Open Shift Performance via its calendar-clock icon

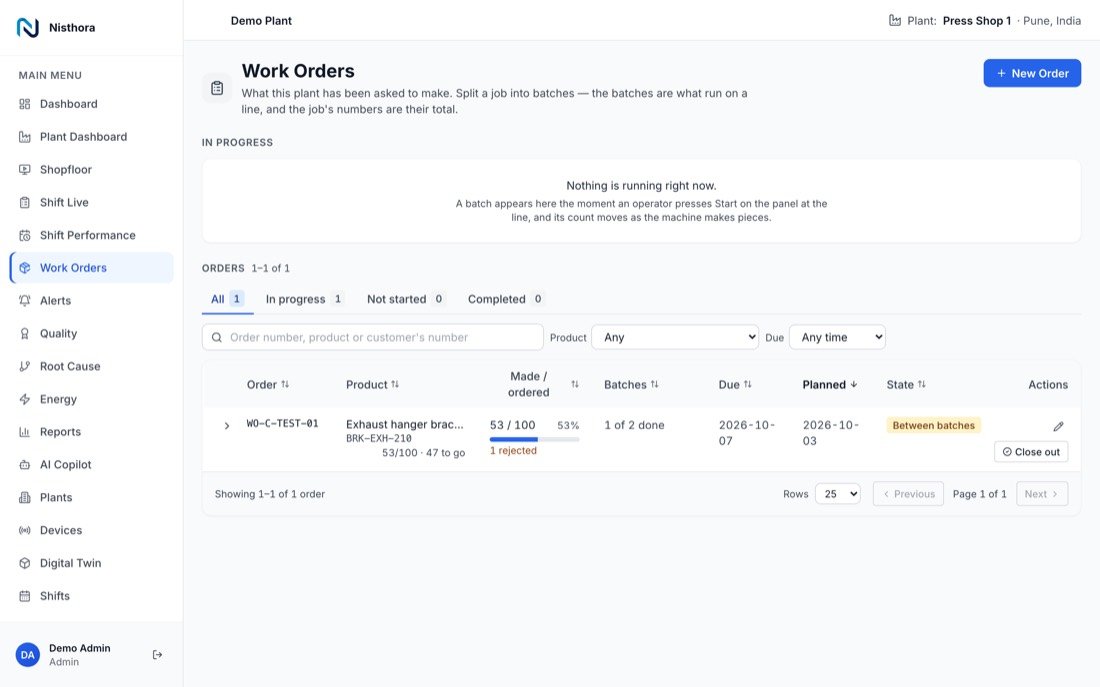25,235
